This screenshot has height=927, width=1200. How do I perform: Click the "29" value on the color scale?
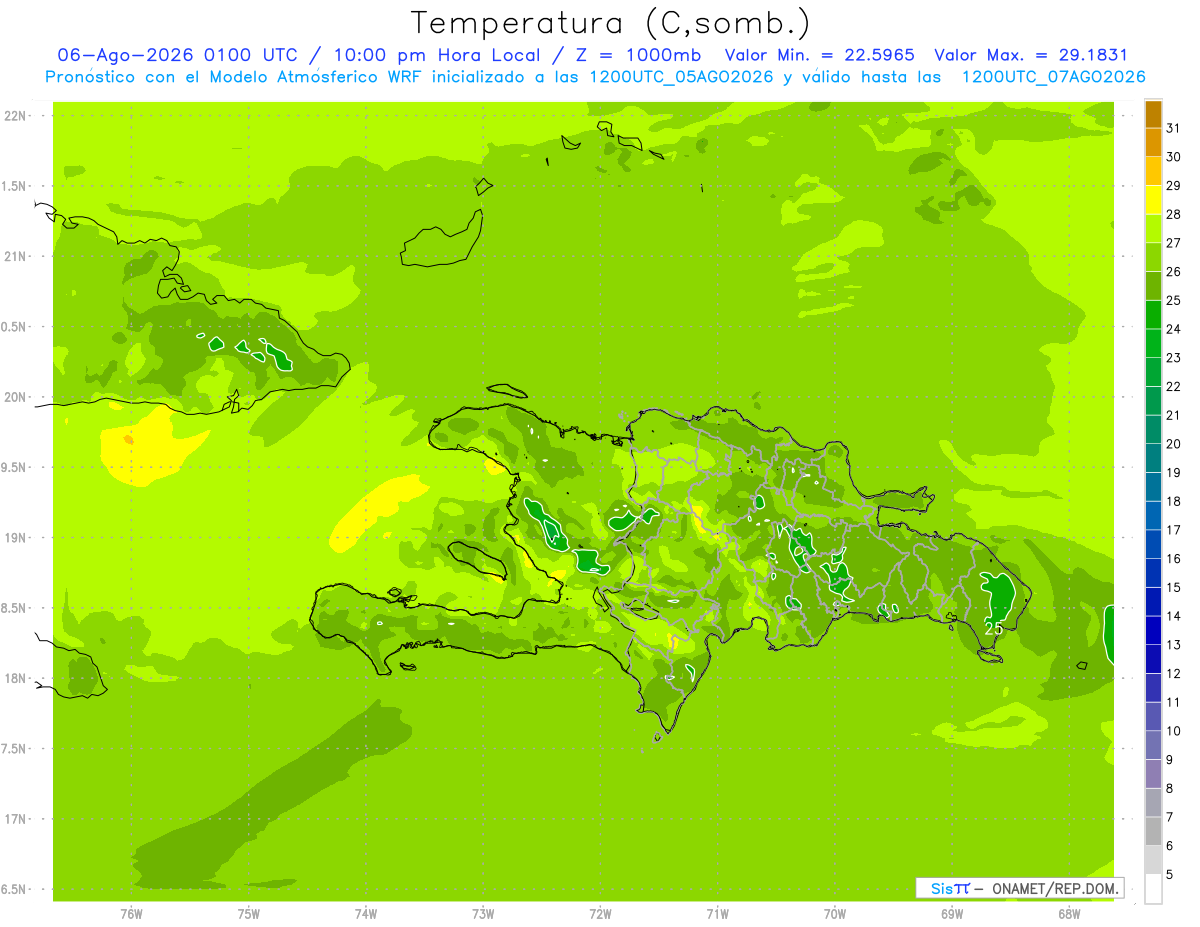[x=1174, y=186]
